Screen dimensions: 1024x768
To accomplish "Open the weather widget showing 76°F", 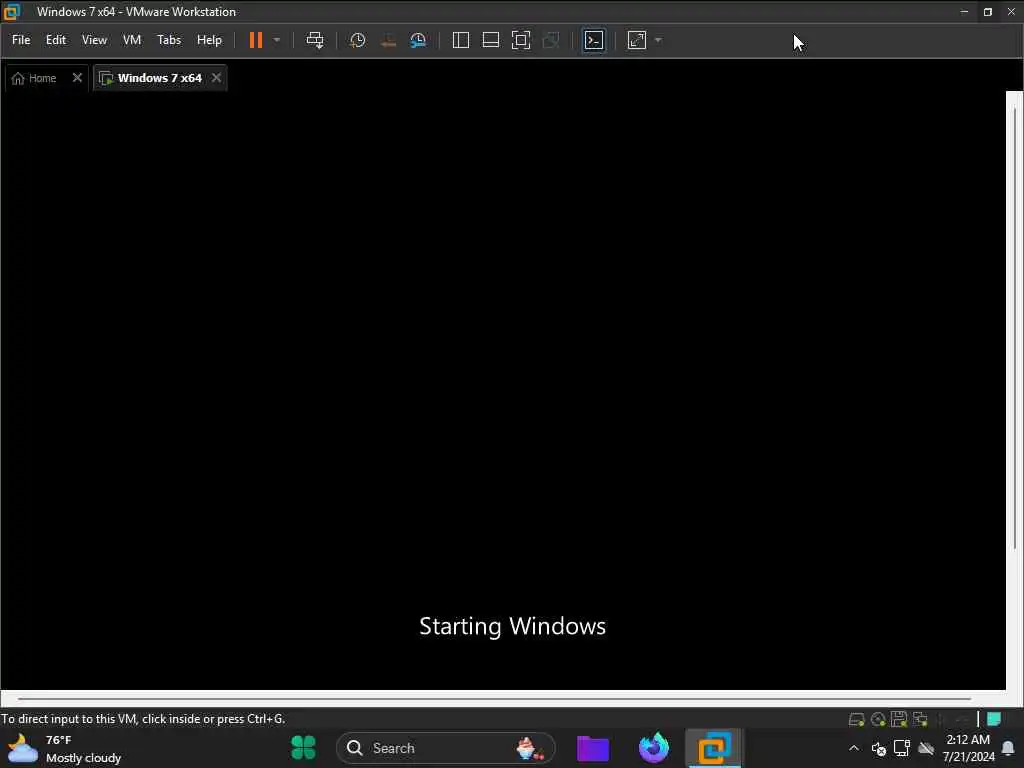I will click(64, 748).
